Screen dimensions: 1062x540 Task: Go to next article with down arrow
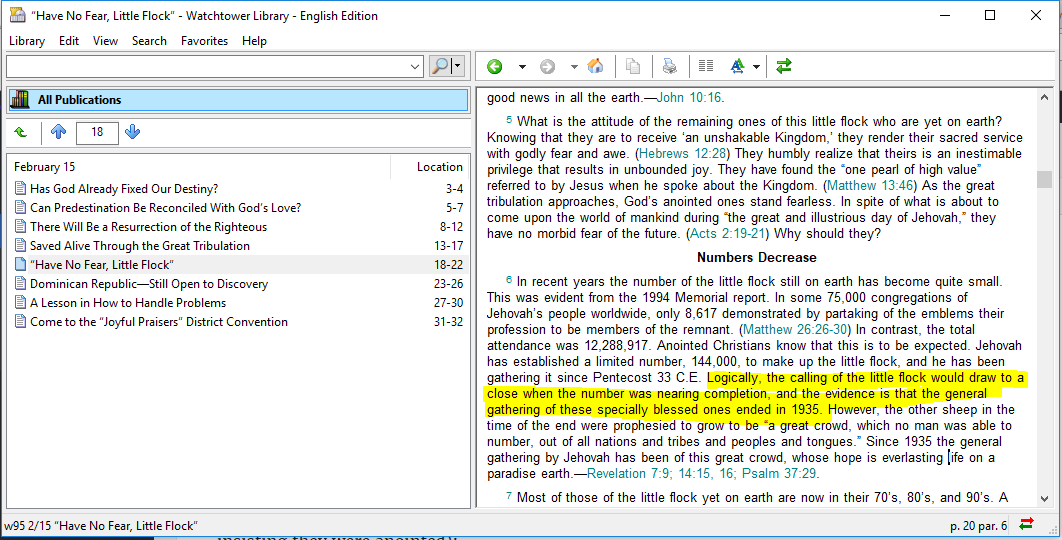133,132
